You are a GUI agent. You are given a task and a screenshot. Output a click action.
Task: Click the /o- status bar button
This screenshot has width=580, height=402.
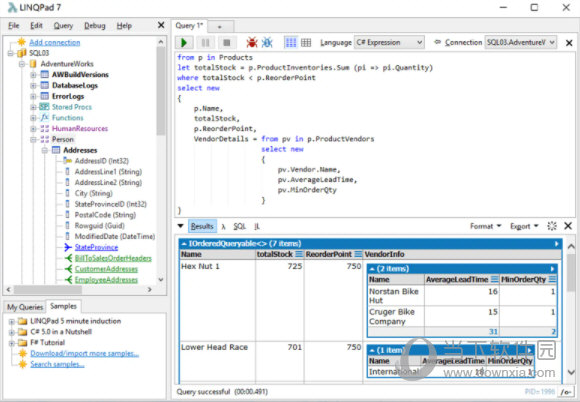pos(566,392)
